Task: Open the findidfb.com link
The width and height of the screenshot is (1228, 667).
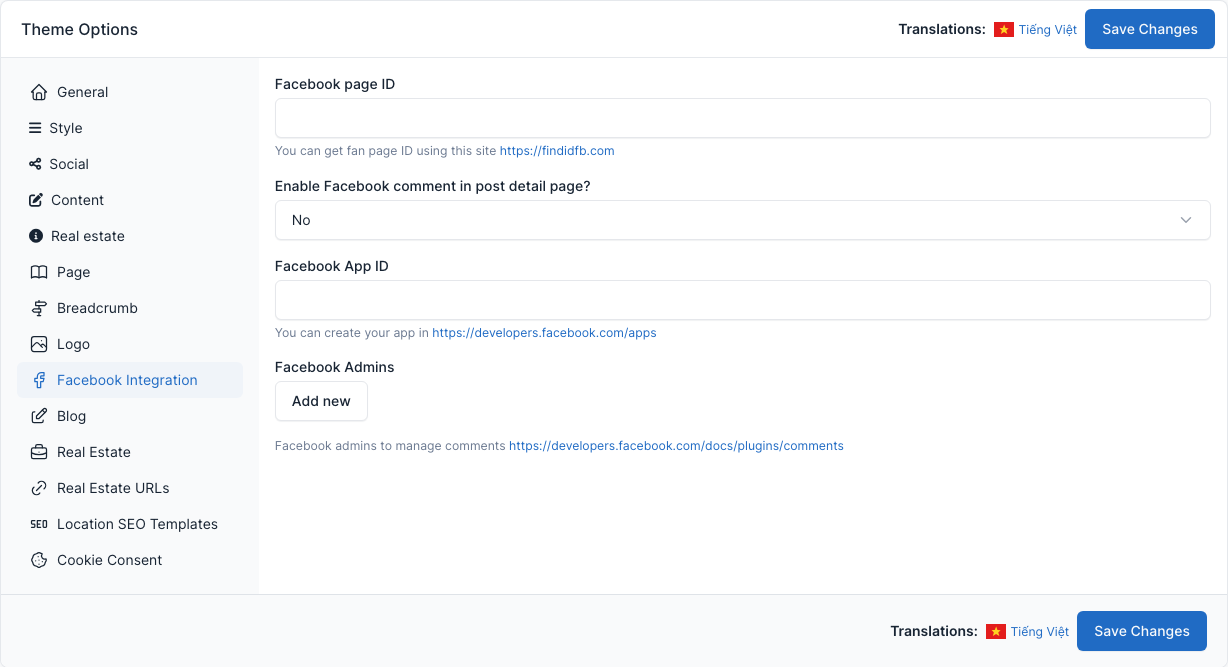Action: (x=557, y=151)
